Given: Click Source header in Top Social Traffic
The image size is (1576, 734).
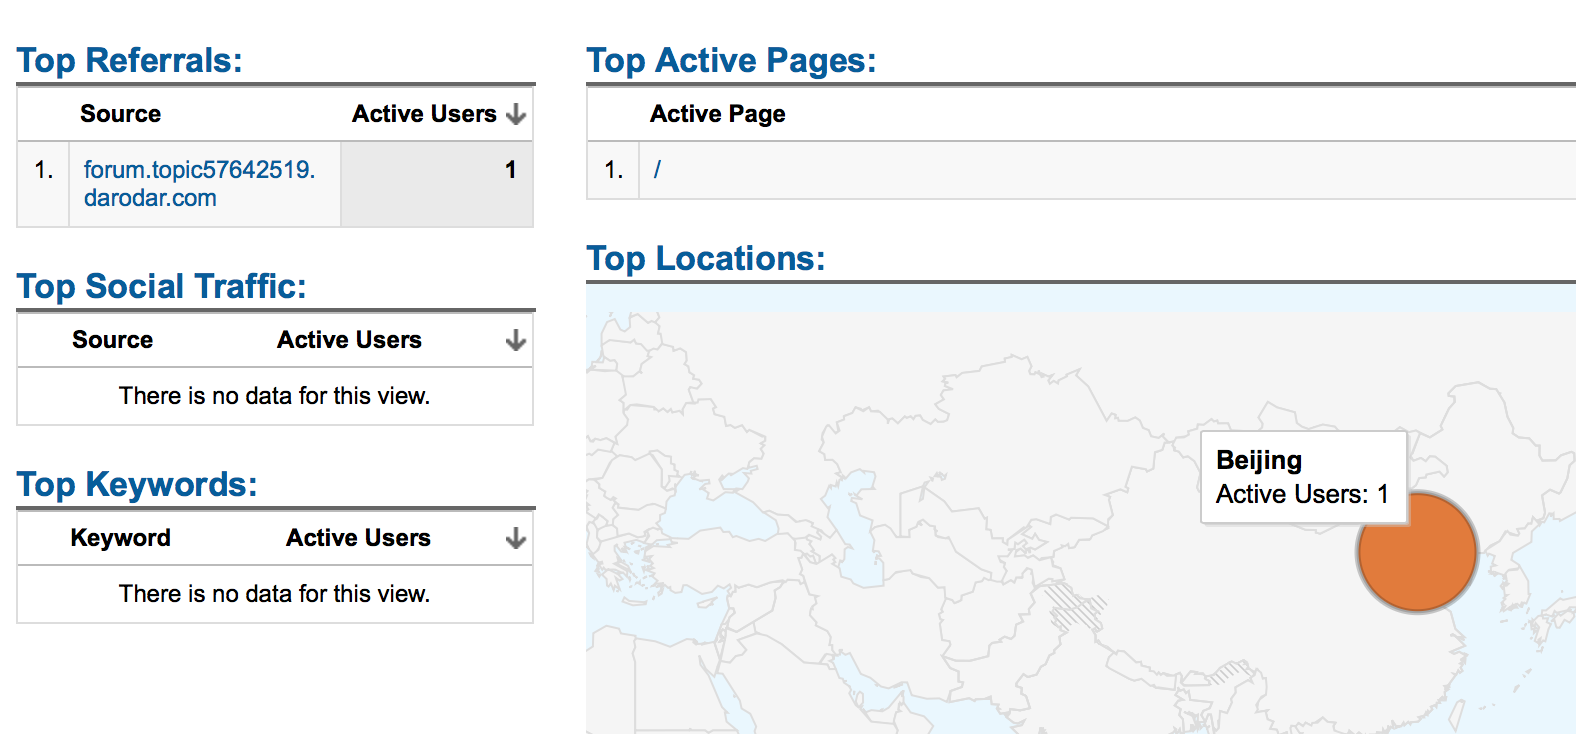Looking at the screenshot, I should (112, 340).
